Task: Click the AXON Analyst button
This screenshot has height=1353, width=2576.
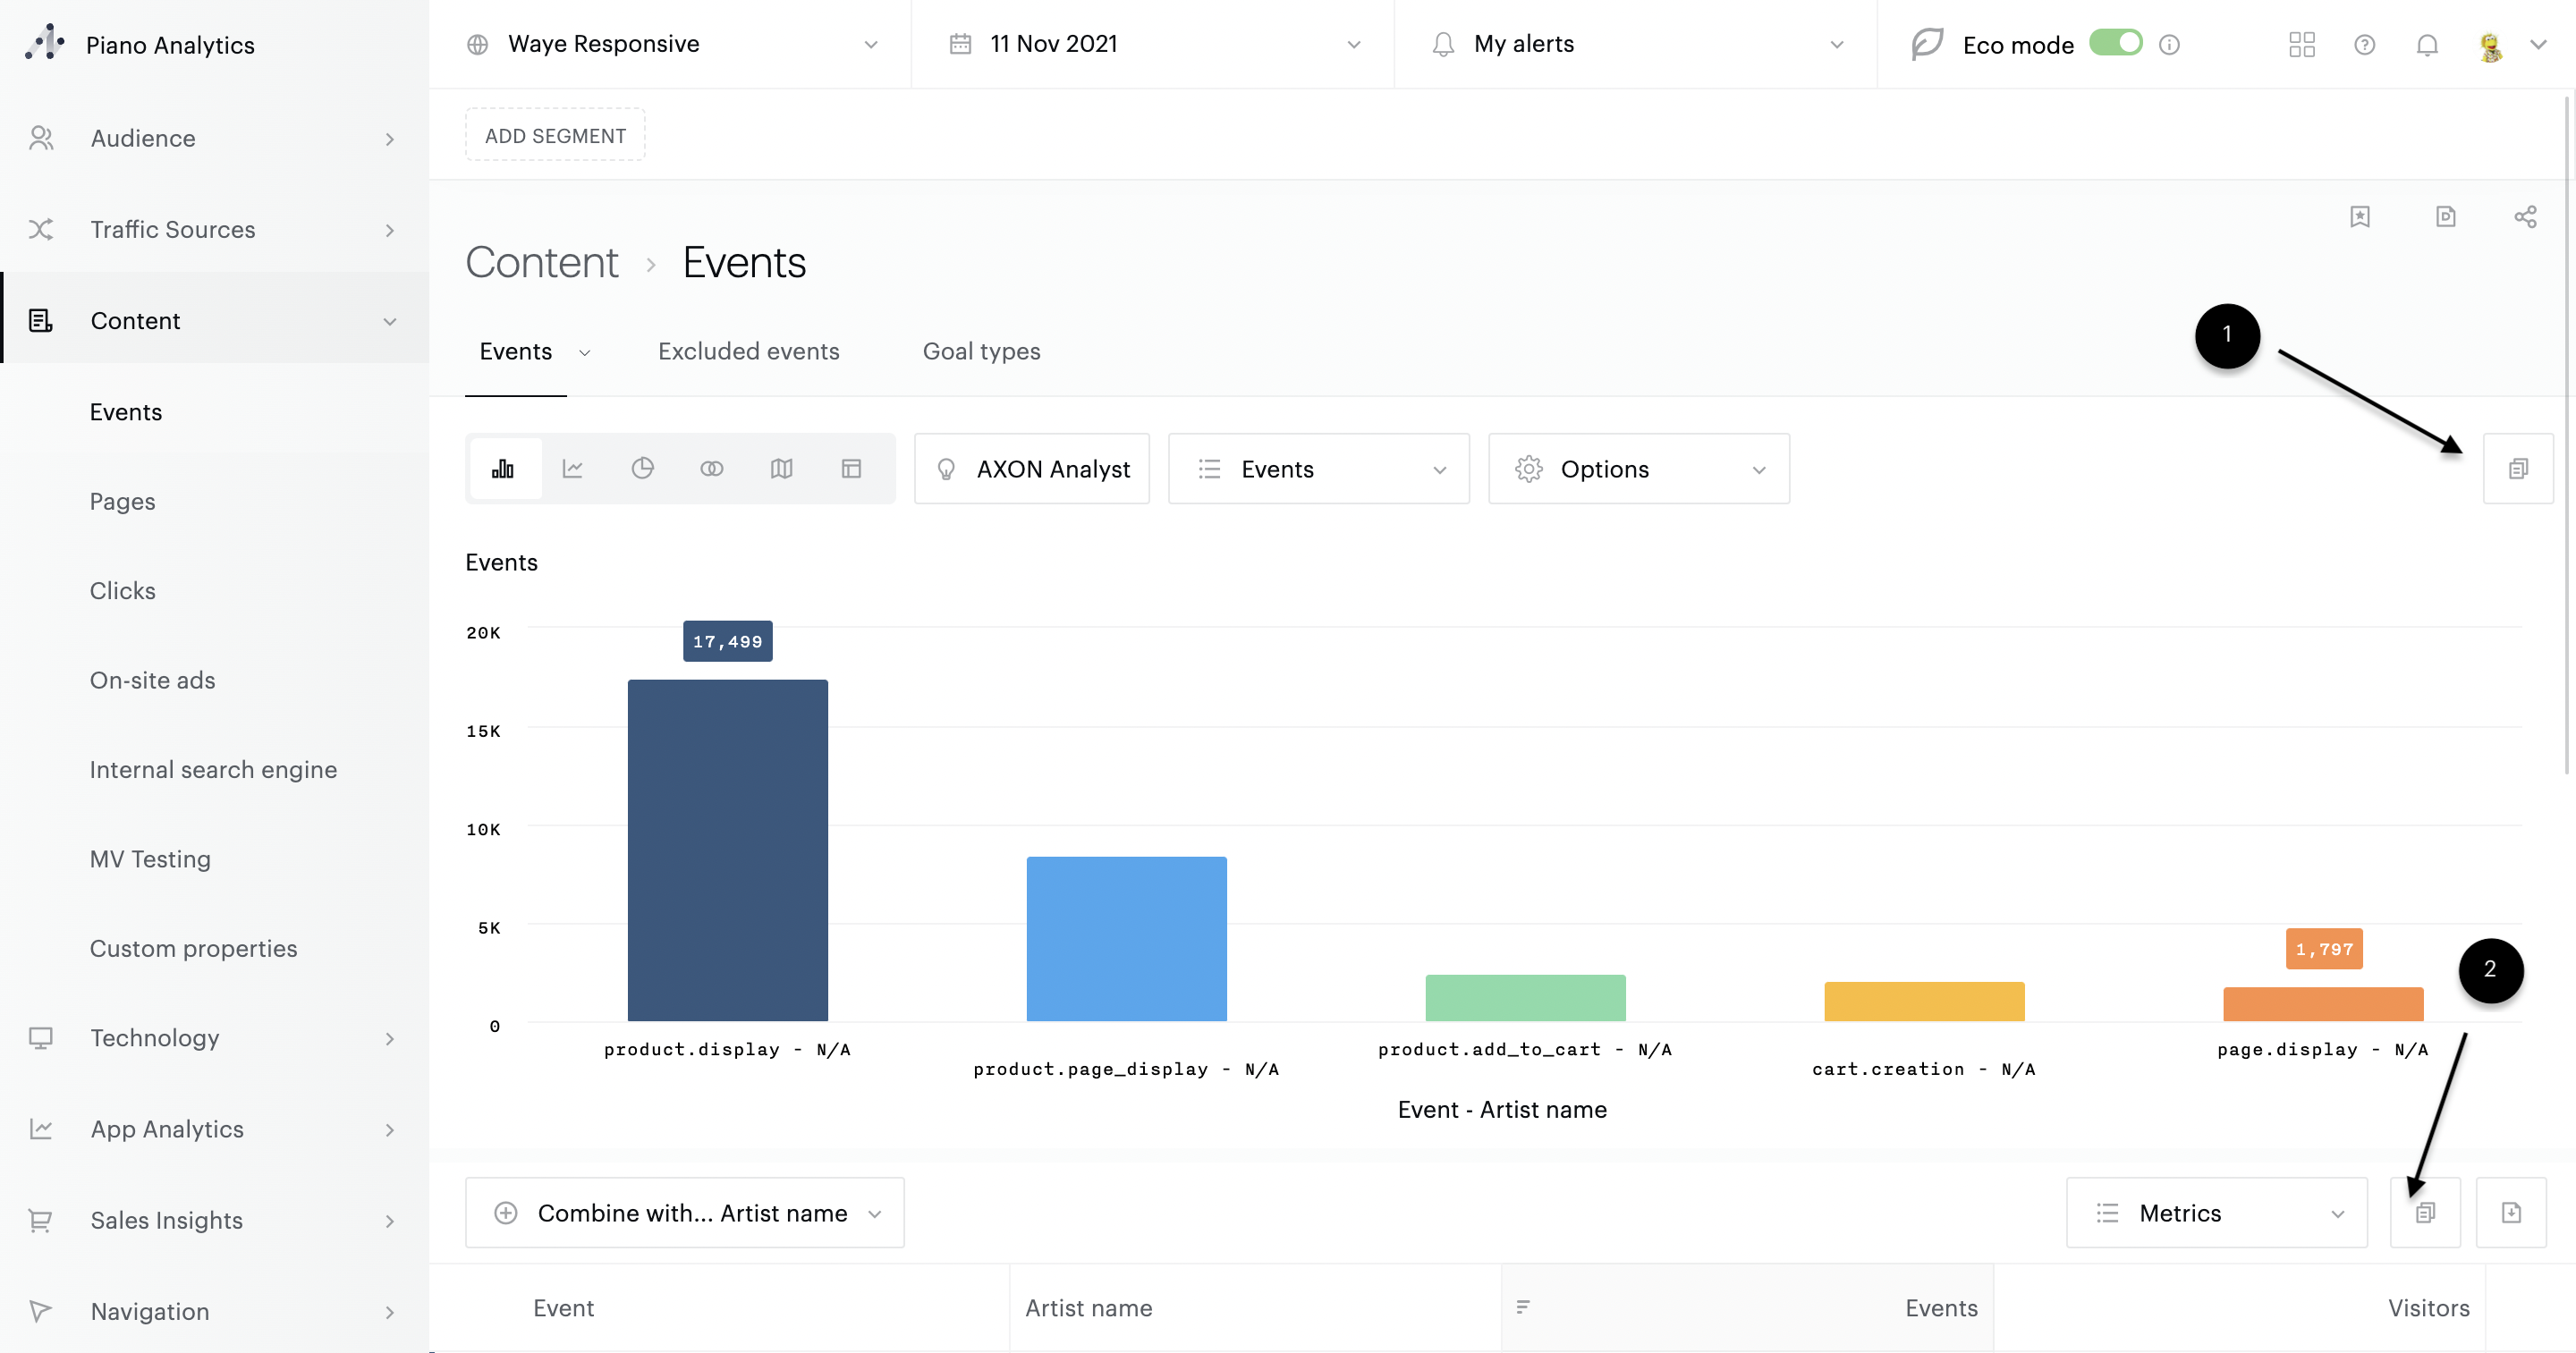Action: click(x=1031, y=468)
